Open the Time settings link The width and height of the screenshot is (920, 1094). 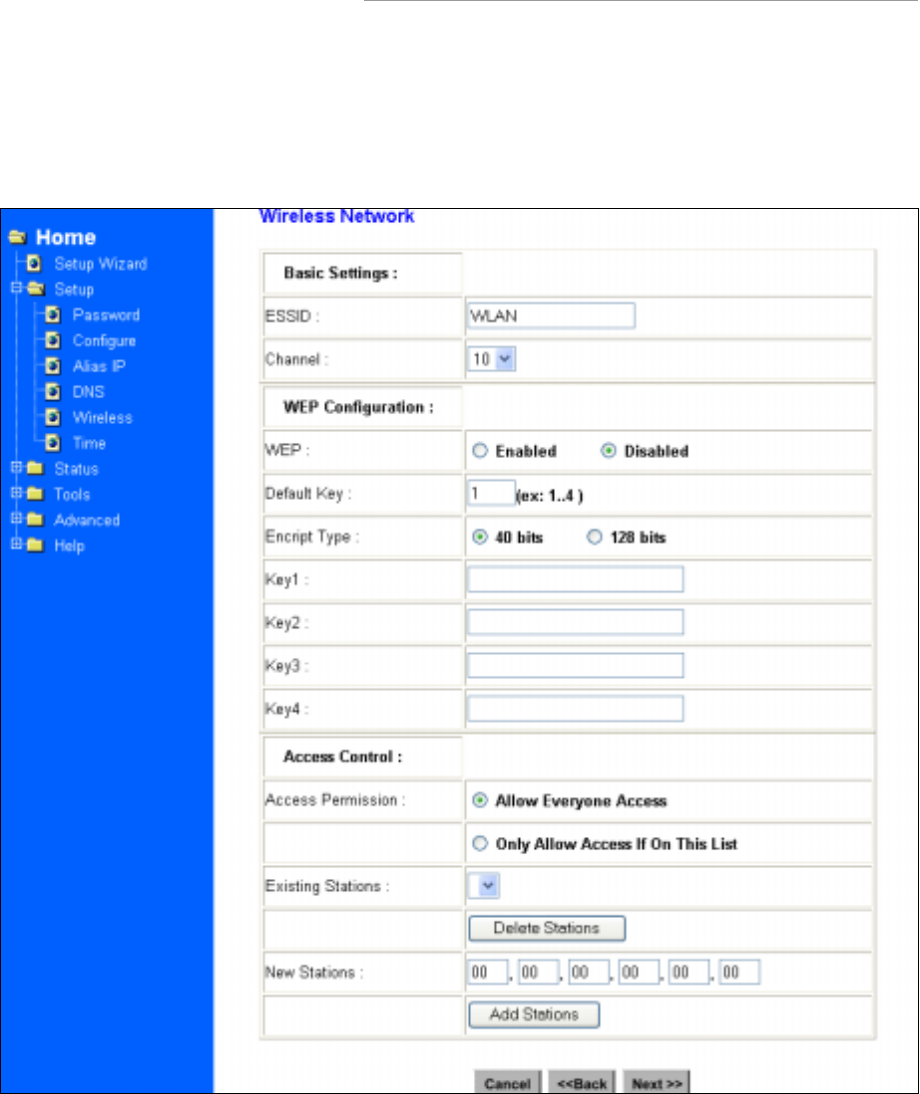point(89,443)
